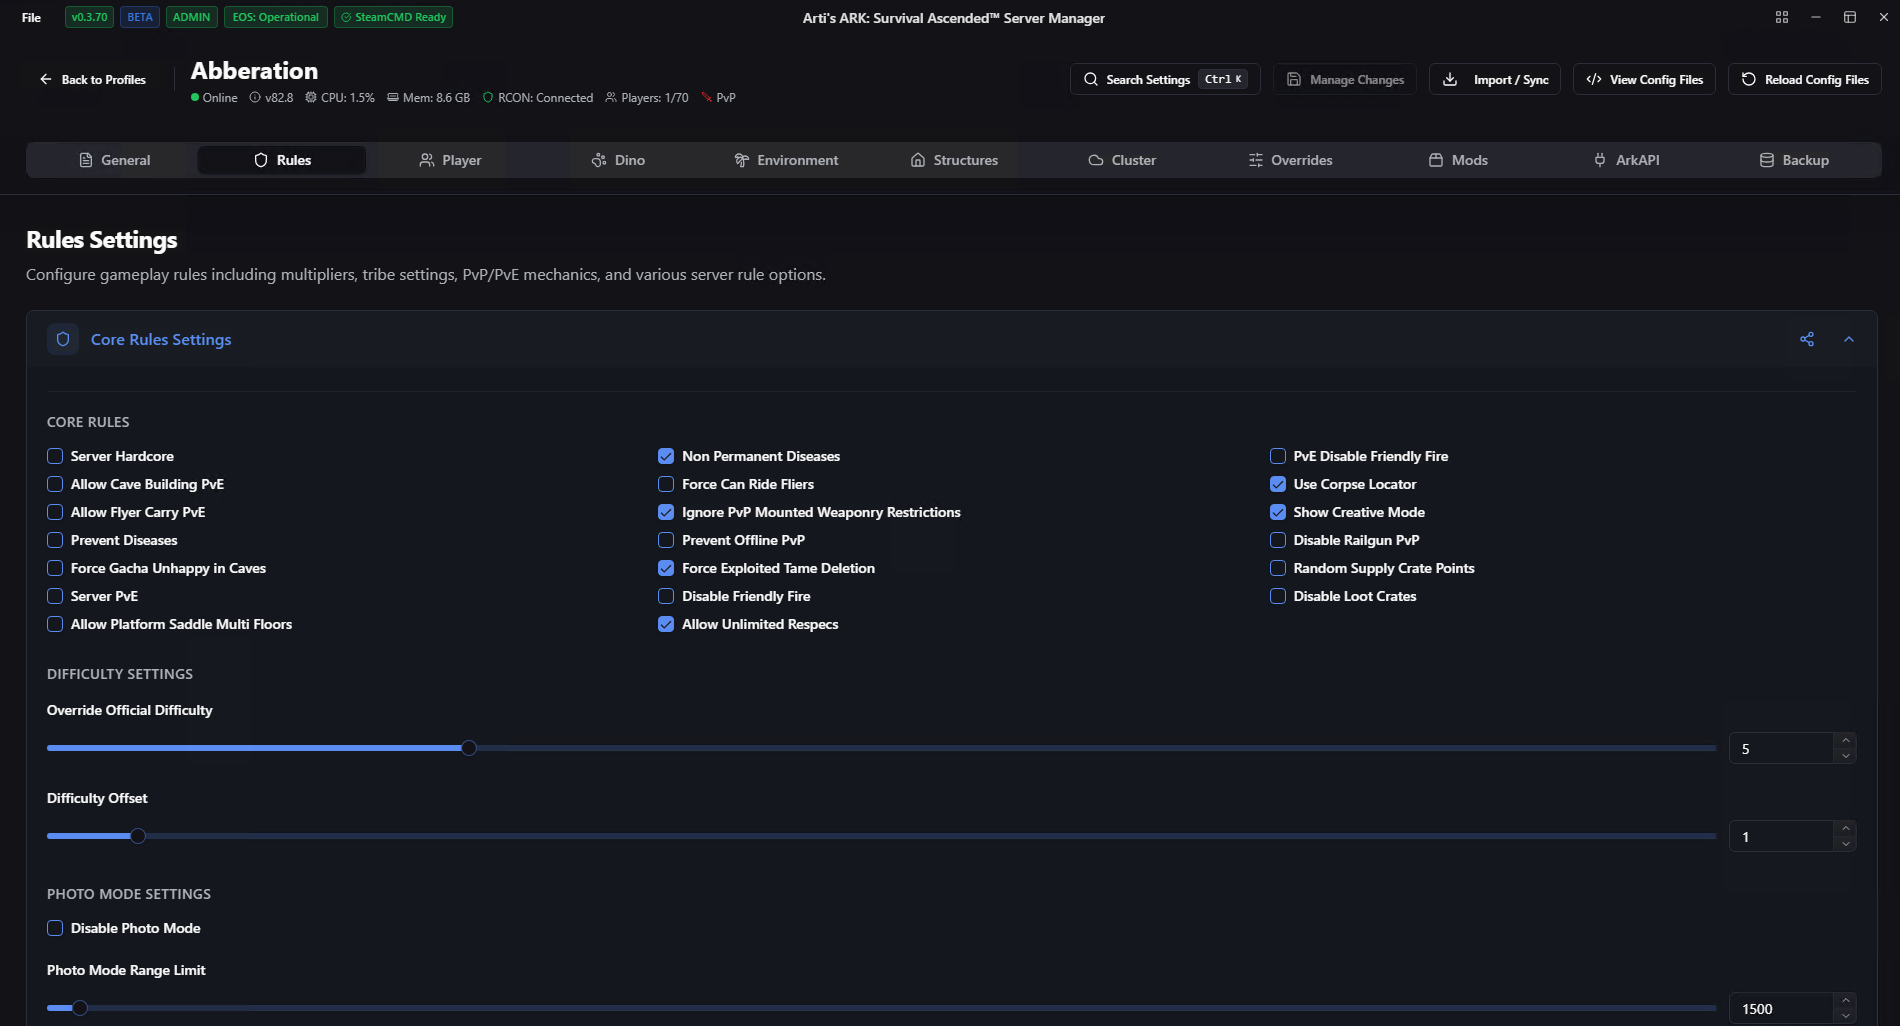Uncheck Use Corpse Locator

1277,484
